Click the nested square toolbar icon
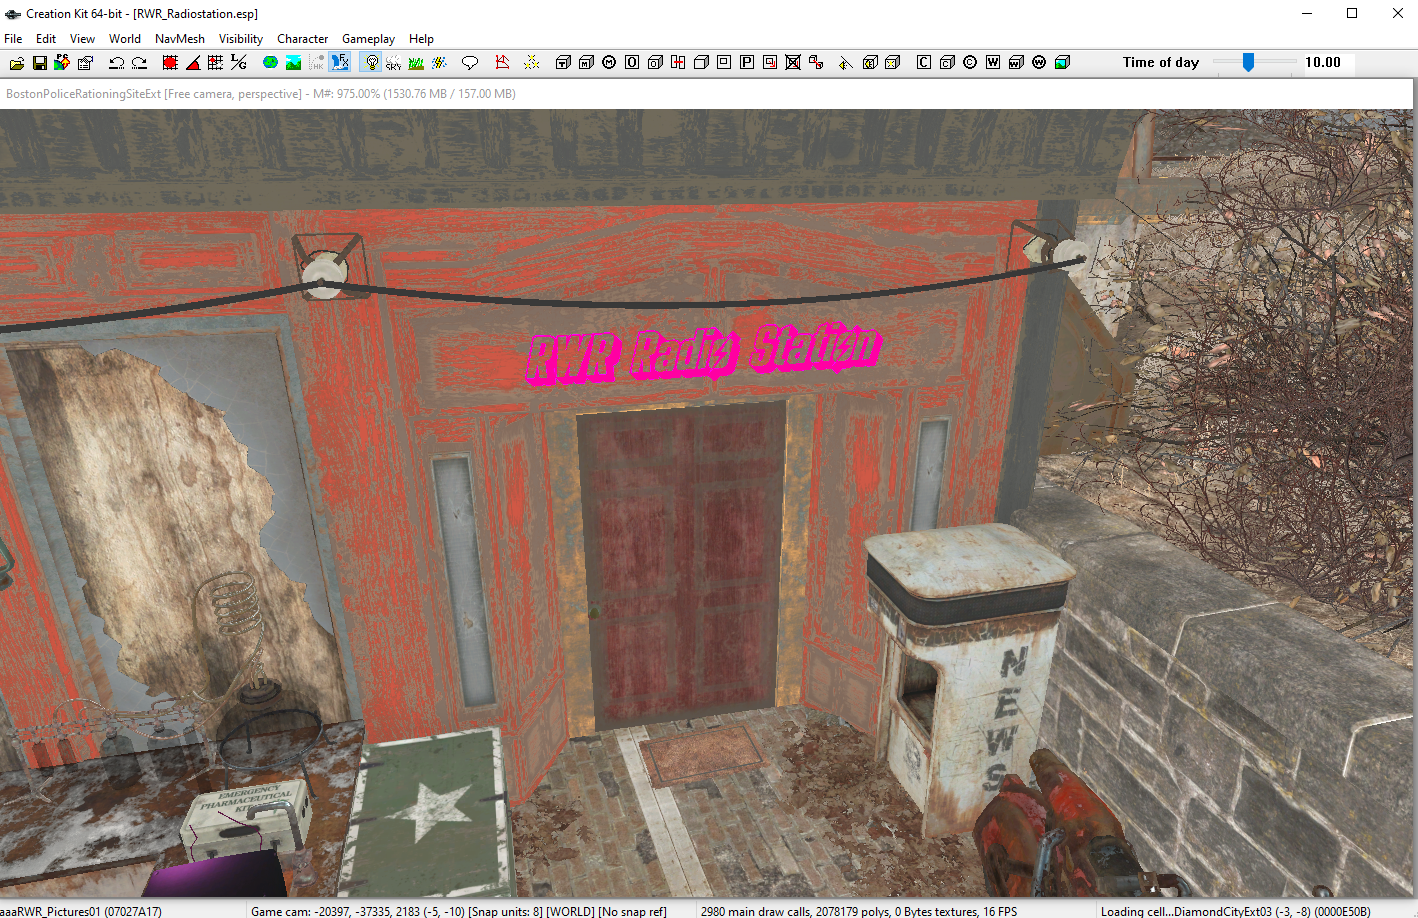The width and height of the screenshot is (1418, 918). (724, 63)
